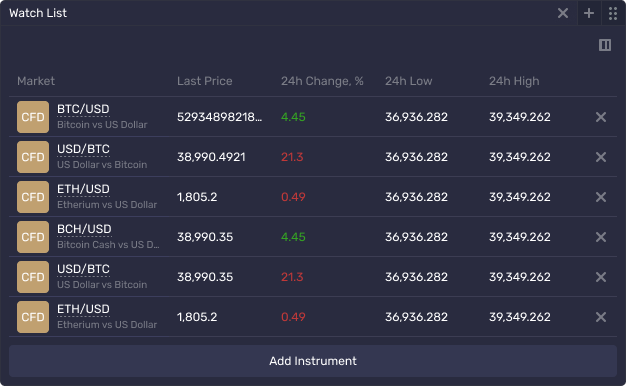Sort by Last Price column header
626x386 pixels.
pos(204,81)
